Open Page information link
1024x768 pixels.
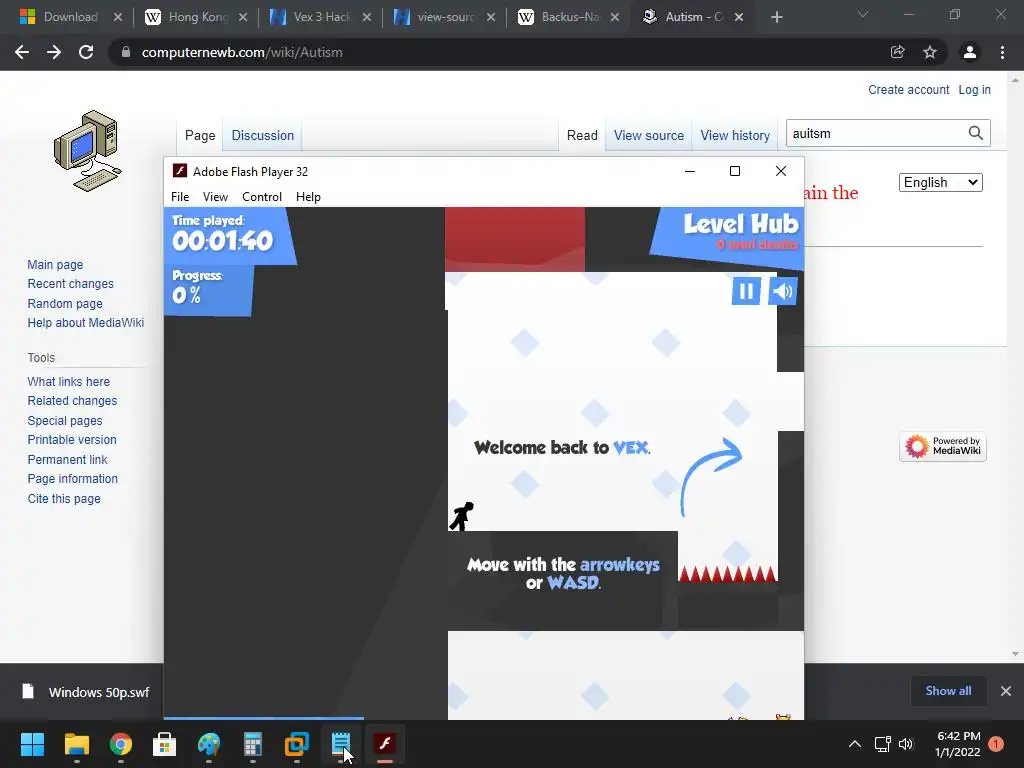click(x=72, y=479)
